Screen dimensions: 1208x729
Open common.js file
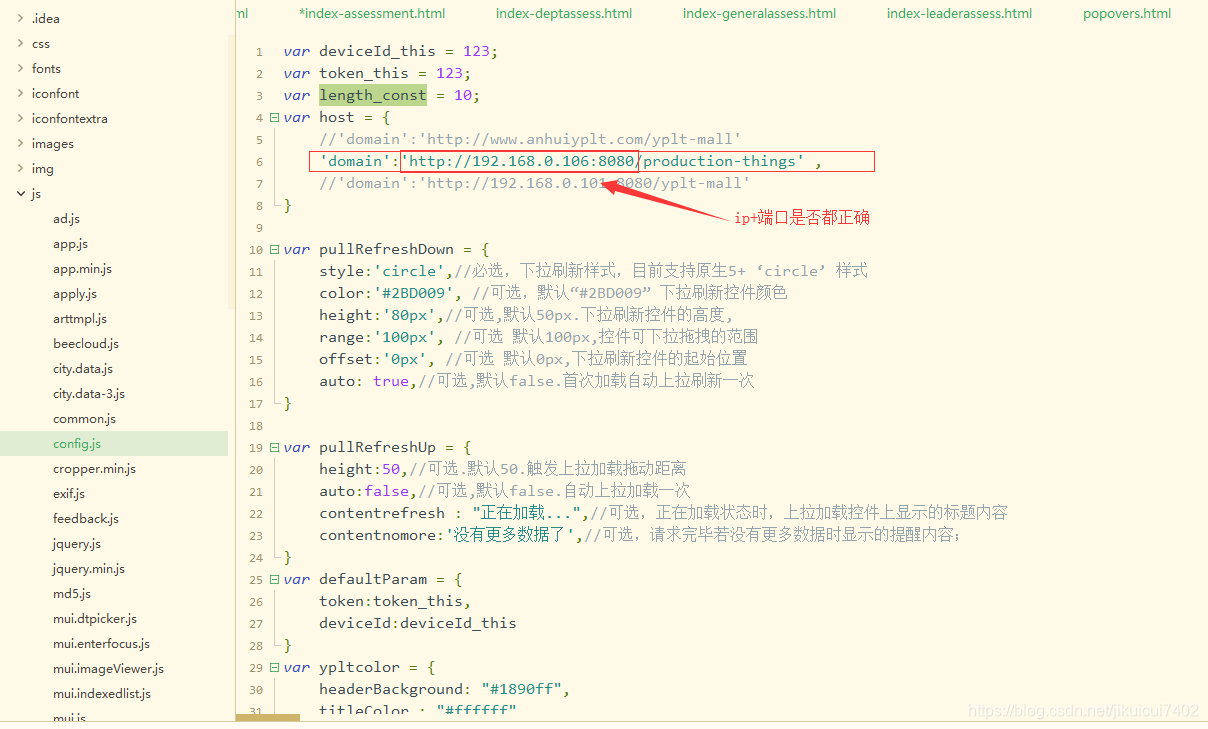point(84,419)
